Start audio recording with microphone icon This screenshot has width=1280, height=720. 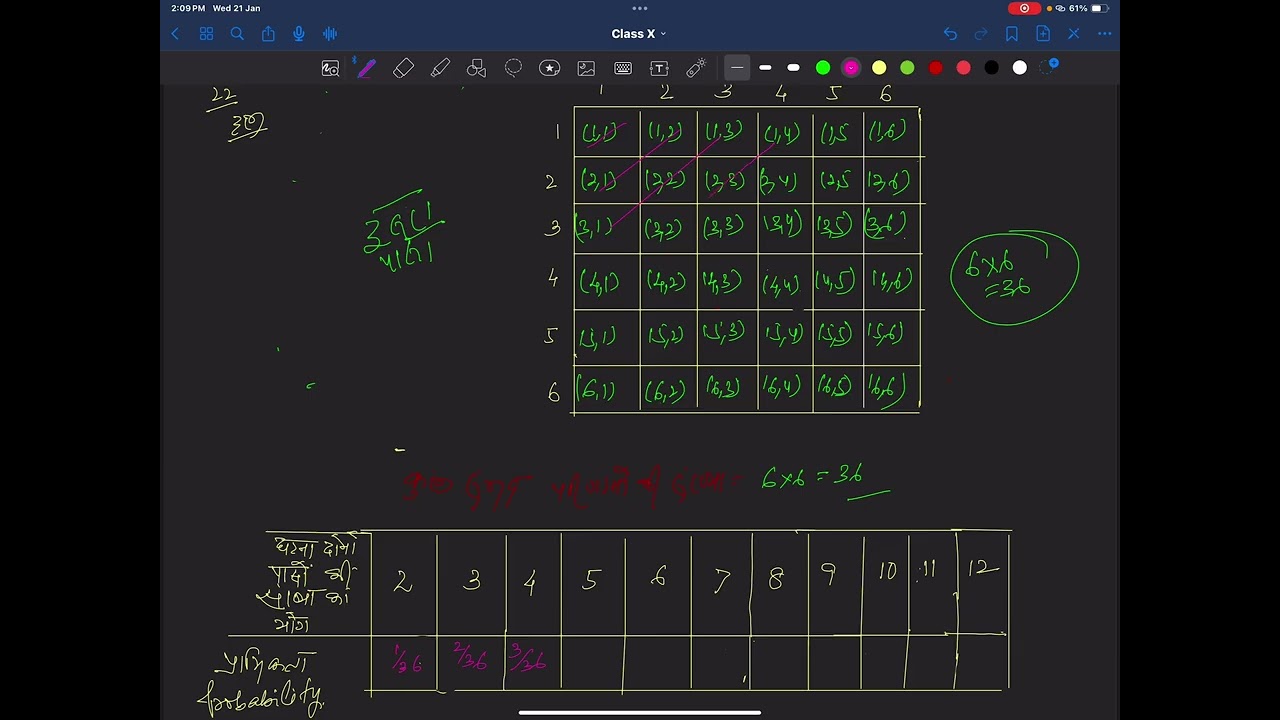tap(299, 34)
